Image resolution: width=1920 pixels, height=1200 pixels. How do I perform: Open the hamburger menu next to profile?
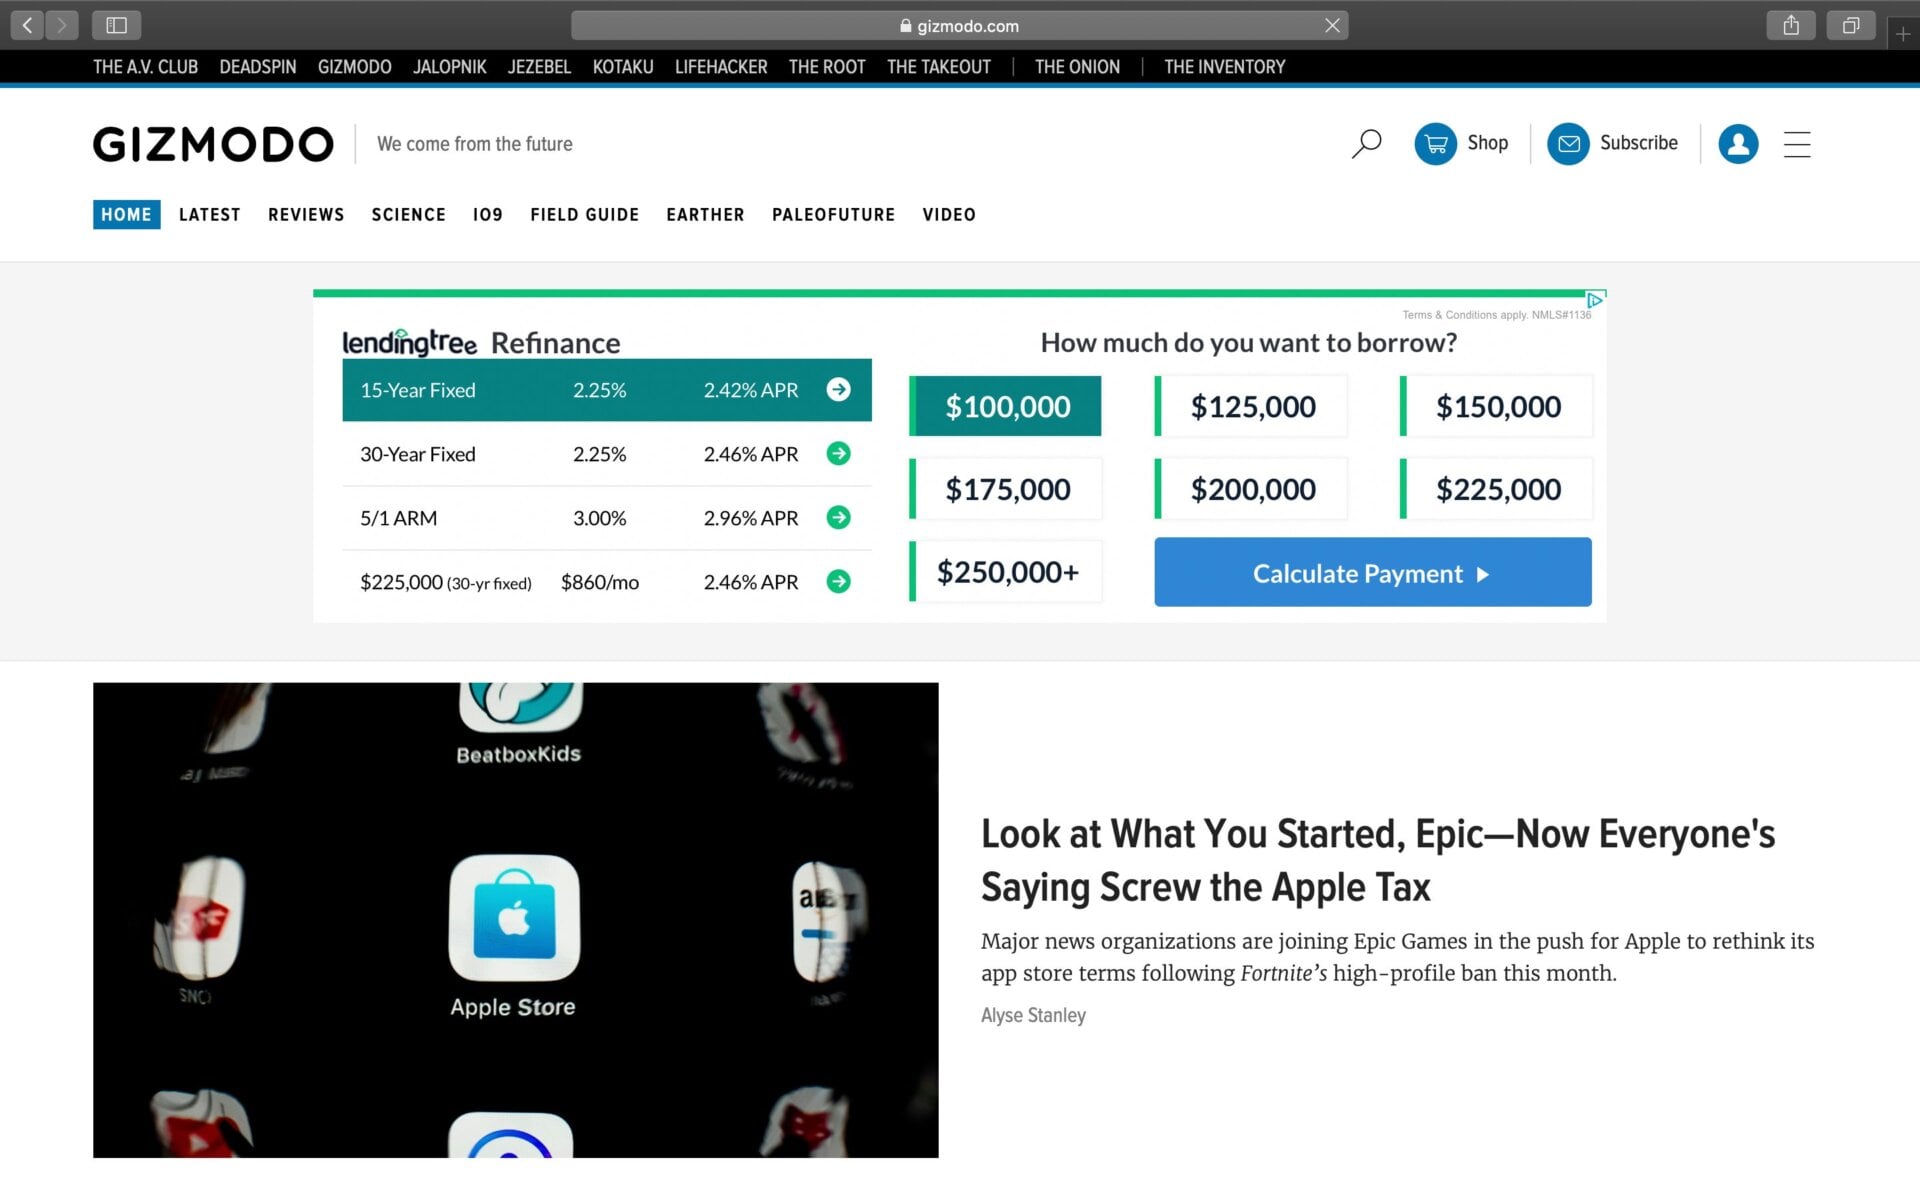click(1797, 144)
